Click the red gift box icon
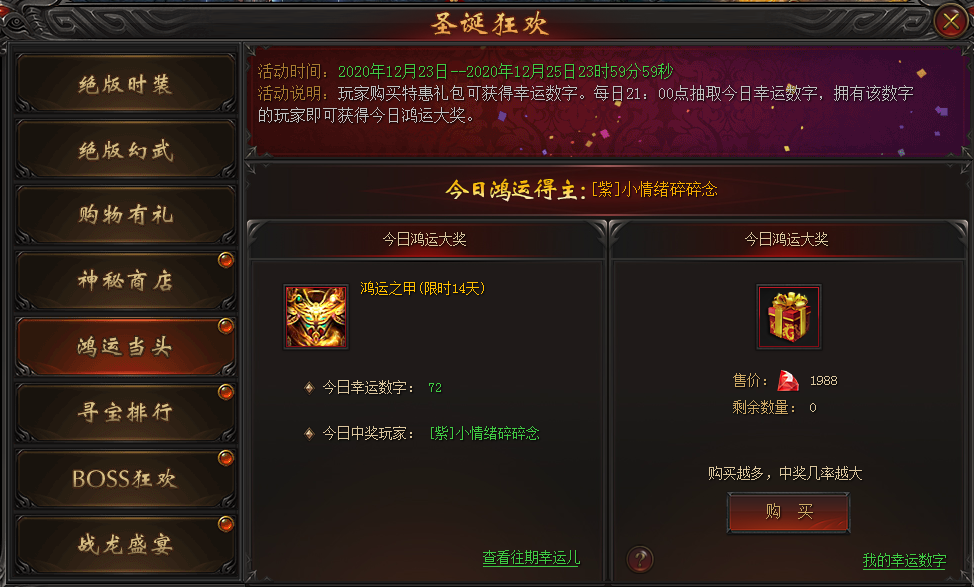 788,317
